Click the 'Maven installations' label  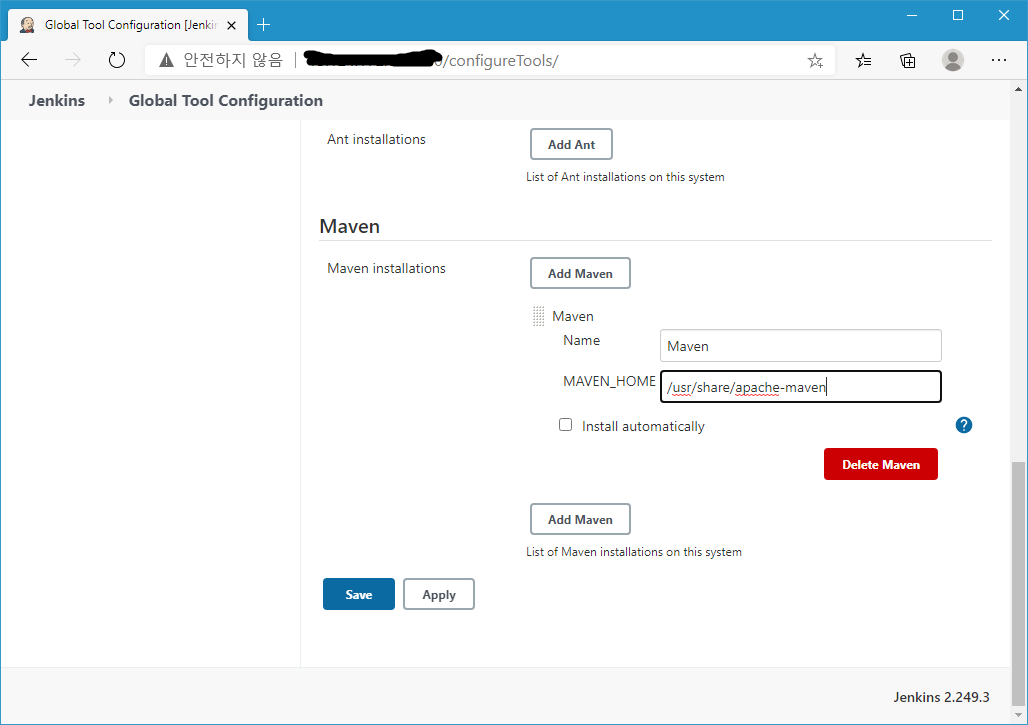(386, 268)
